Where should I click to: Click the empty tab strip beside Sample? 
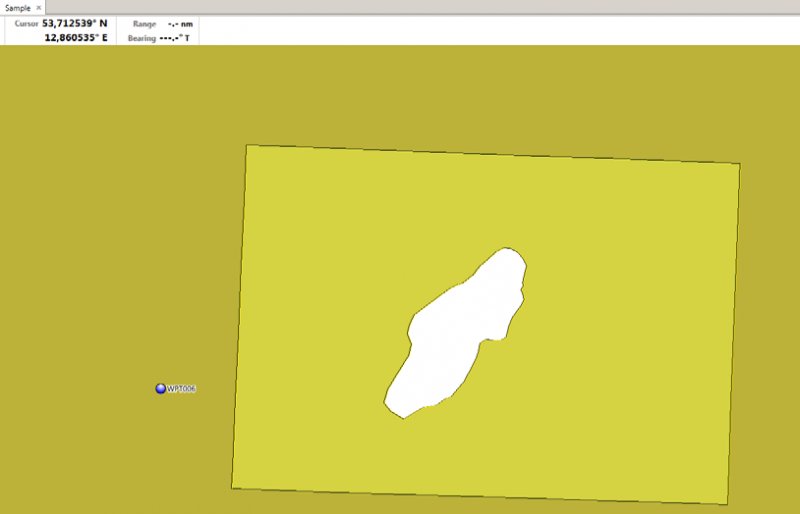coord(400,7)
